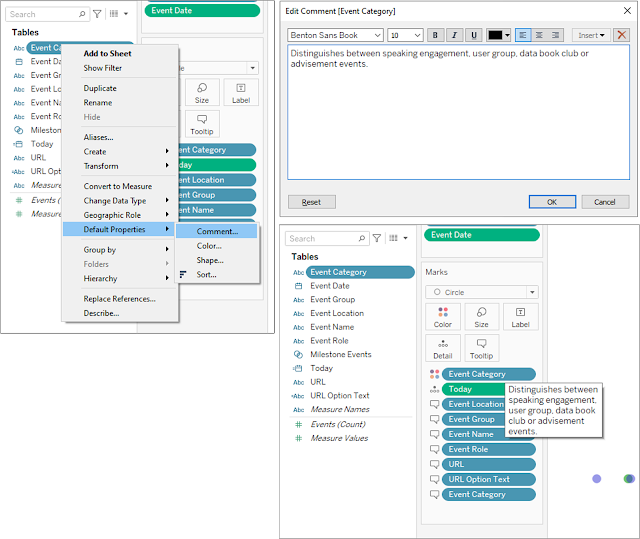Click the URL Option Text pill in Marks

(489, 479)
